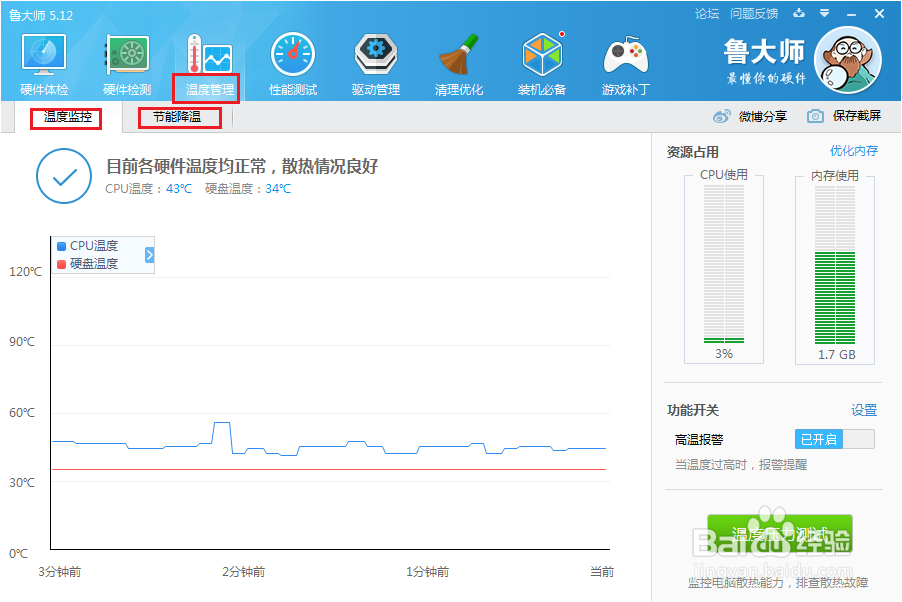The height and width of the screenshot is (602, 902).
Task: Click the 微博分享 text button
Action: point(763,117)
